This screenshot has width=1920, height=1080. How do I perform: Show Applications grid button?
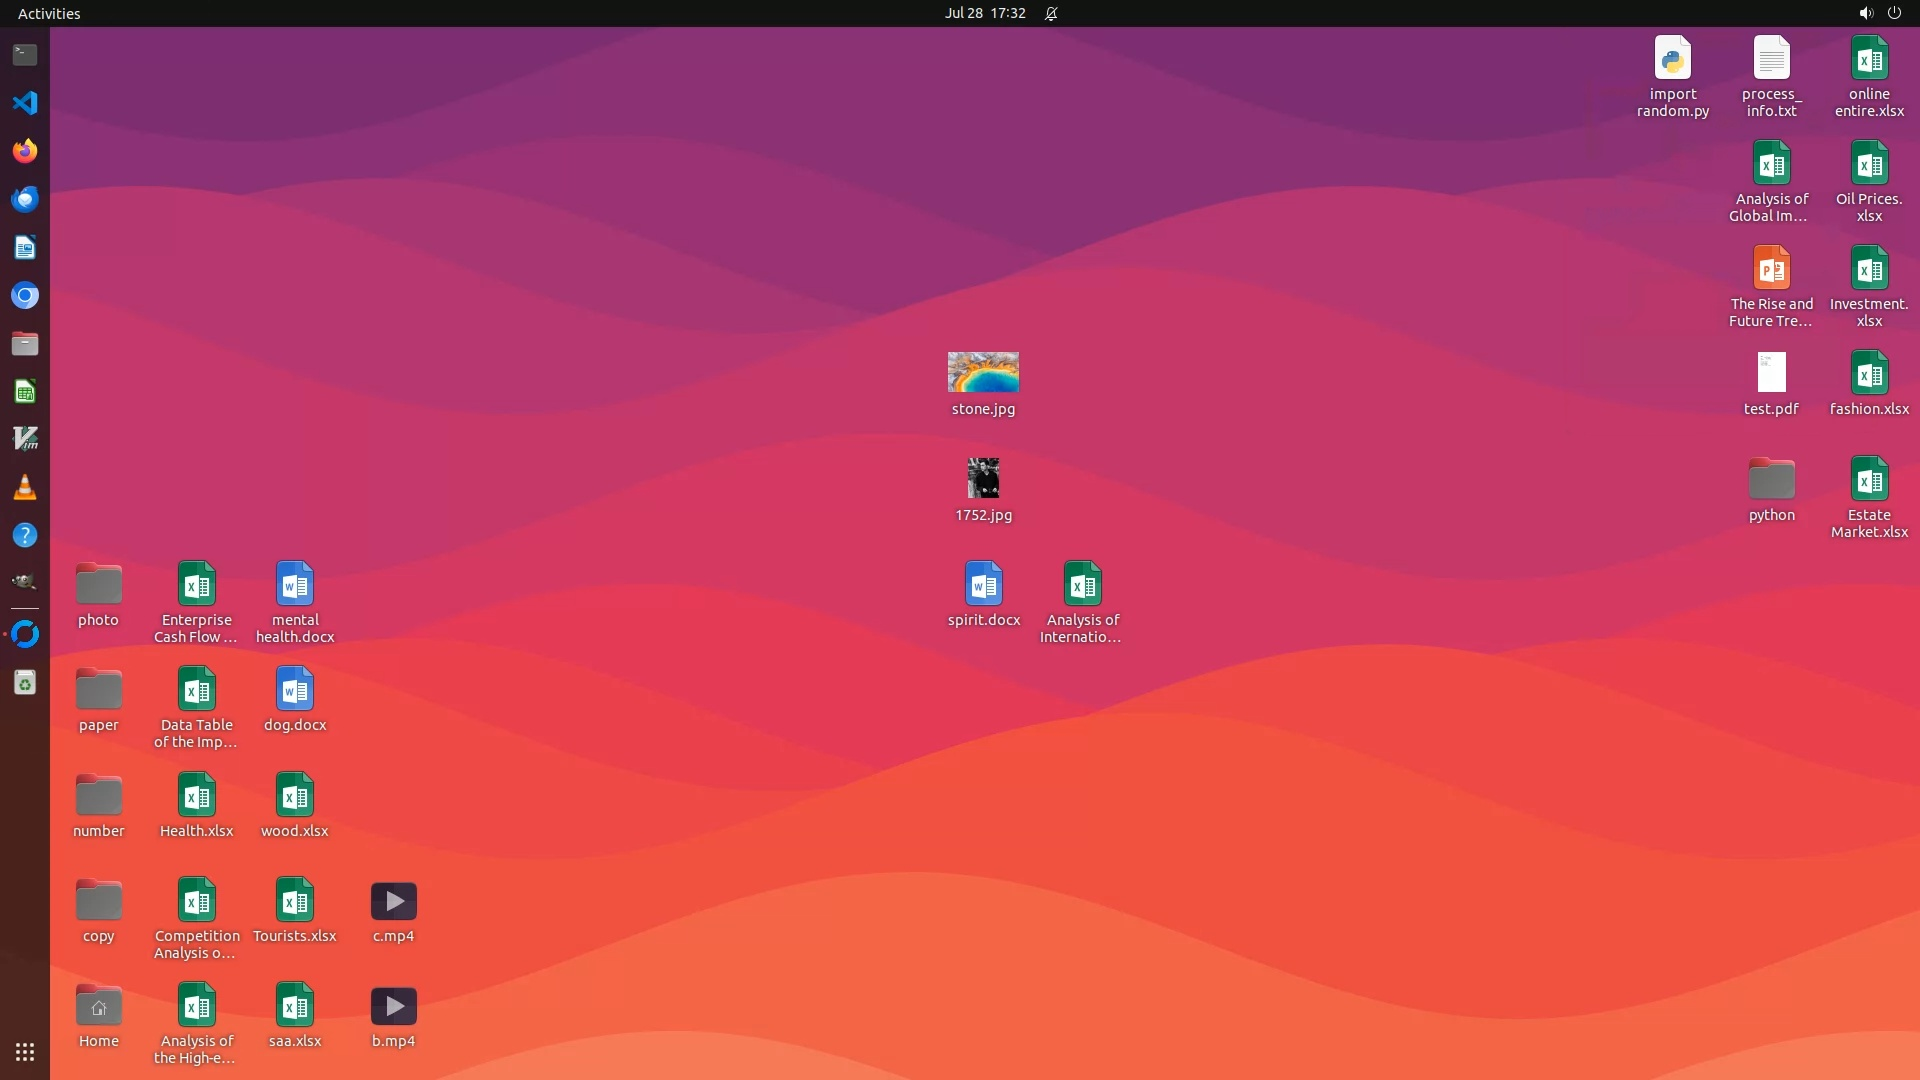click(25, 1052)
